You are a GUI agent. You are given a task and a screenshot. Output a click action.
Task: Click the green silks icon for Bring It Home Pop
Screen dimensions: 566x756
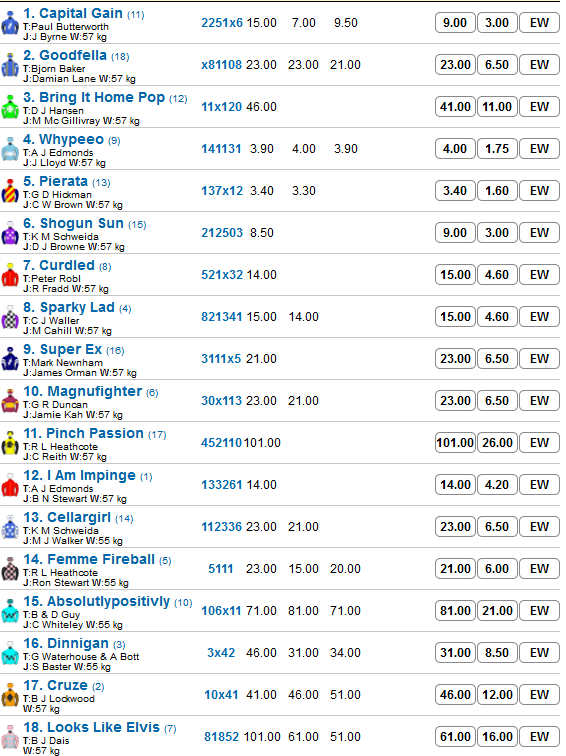[10, 107]
